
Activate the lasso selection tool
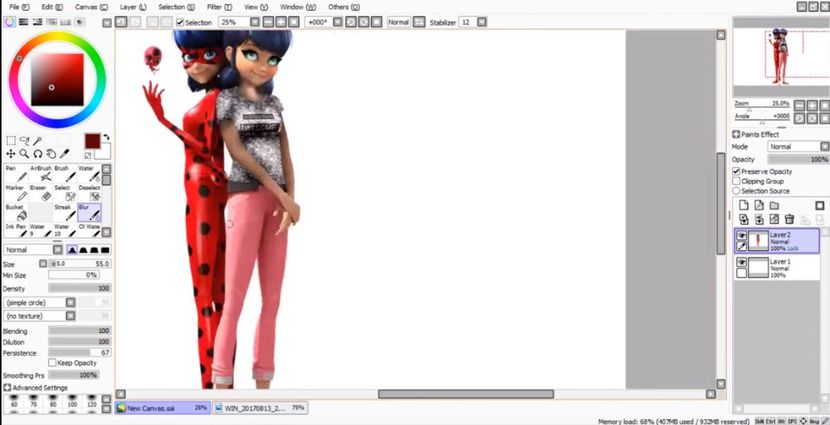[x=24, y=141]
